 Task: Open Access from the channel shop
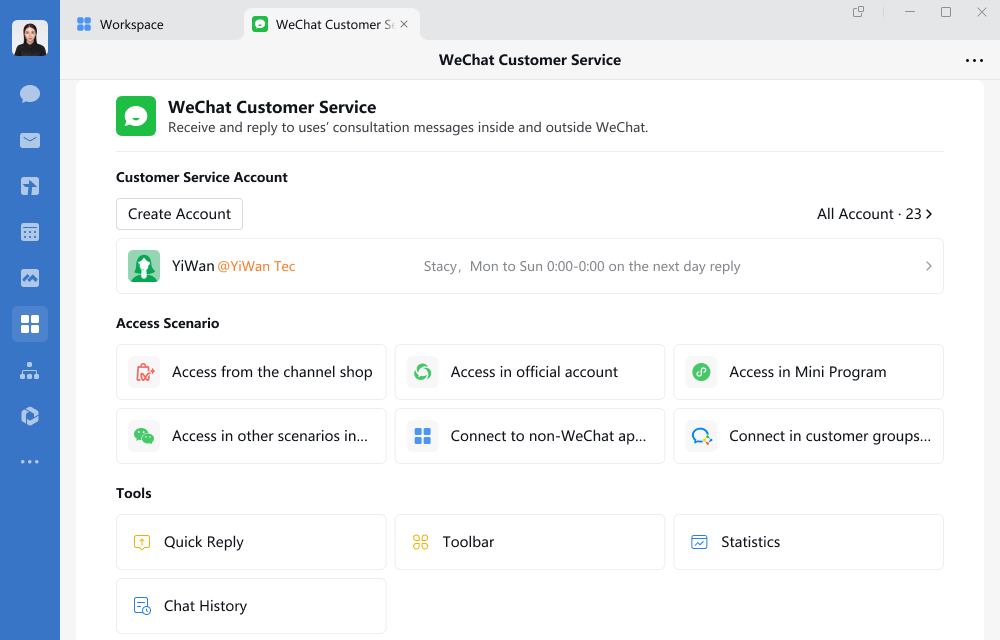tap(251, 372)
